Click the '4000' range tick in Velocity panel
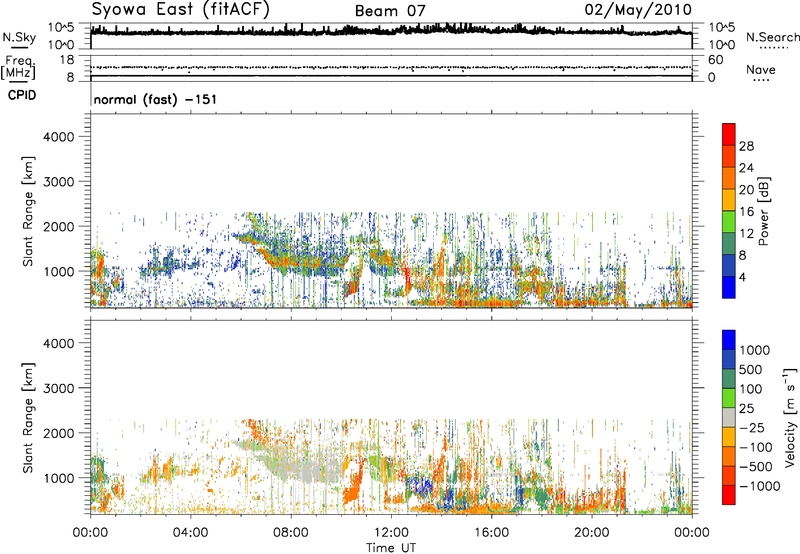800x554 pixels. (59, 343)
